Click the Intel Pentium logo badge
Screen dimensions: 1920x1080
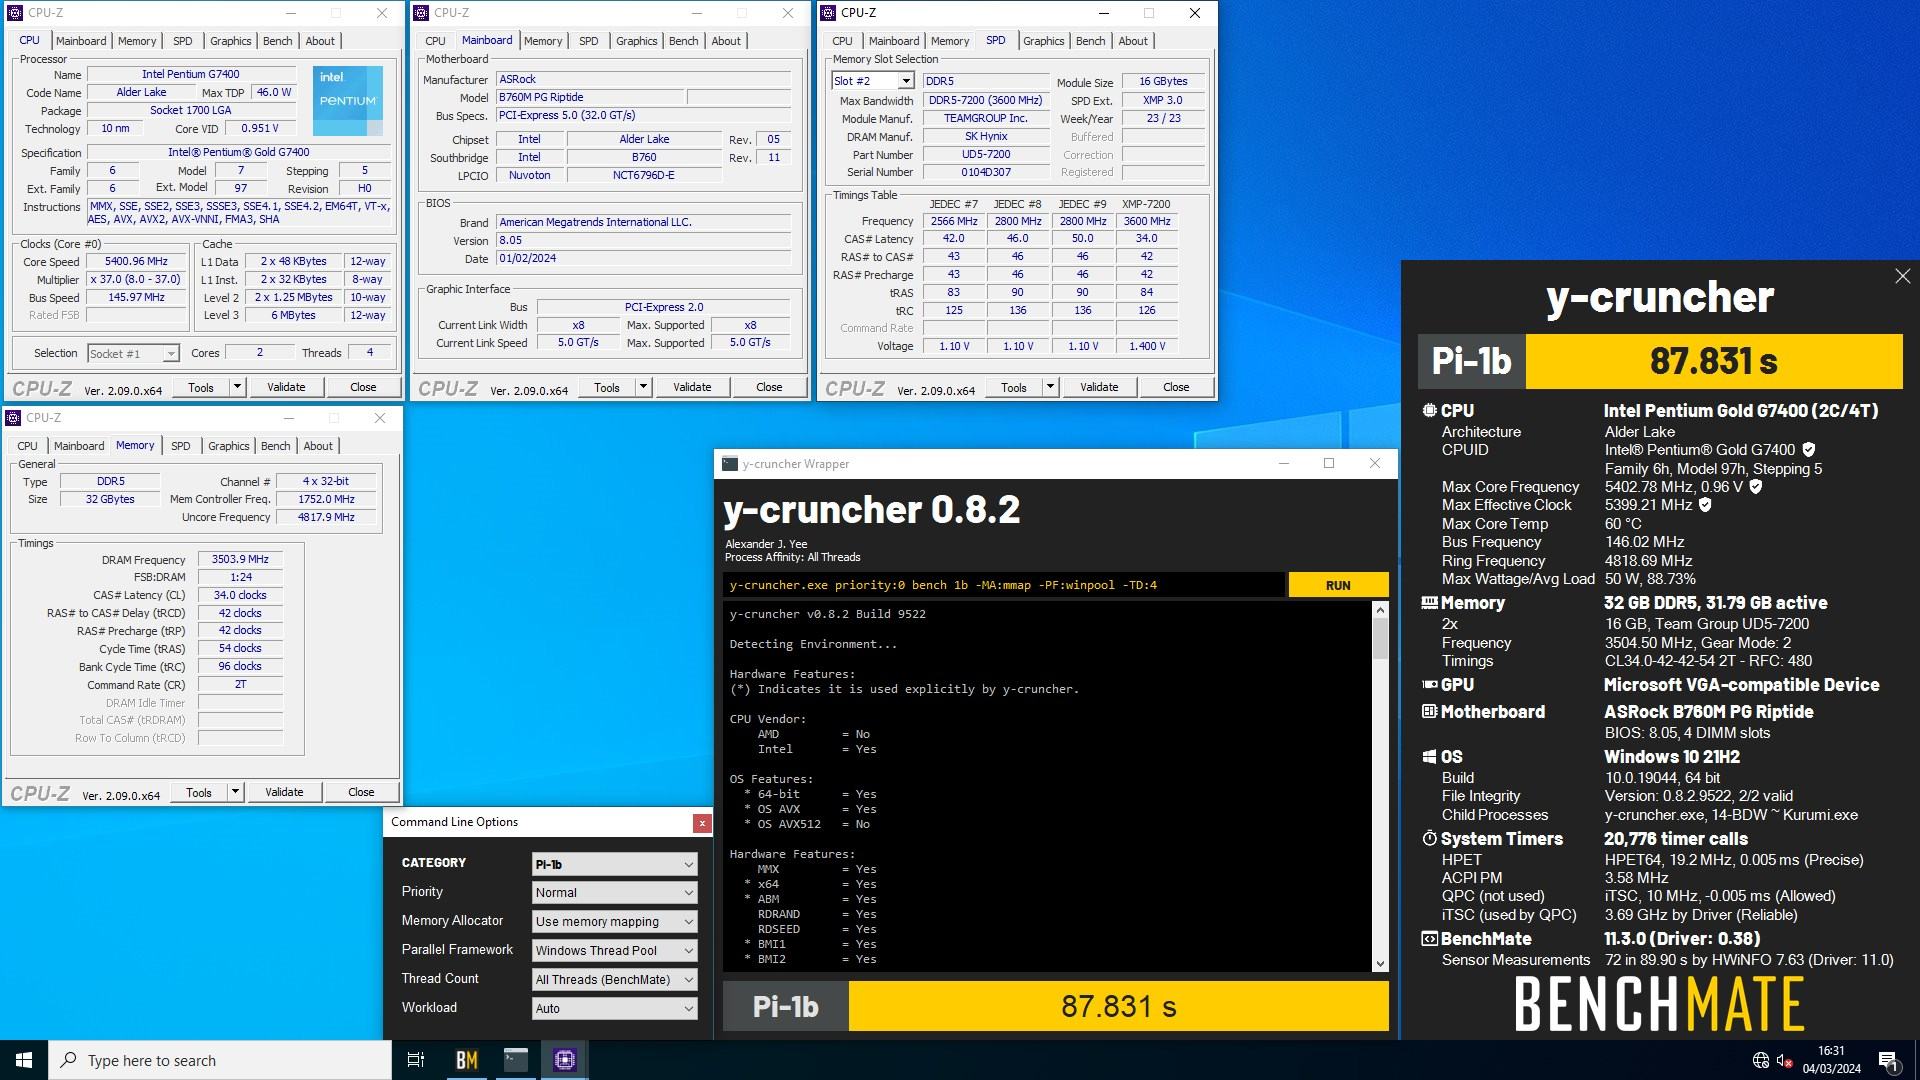(x=348, y=101)
